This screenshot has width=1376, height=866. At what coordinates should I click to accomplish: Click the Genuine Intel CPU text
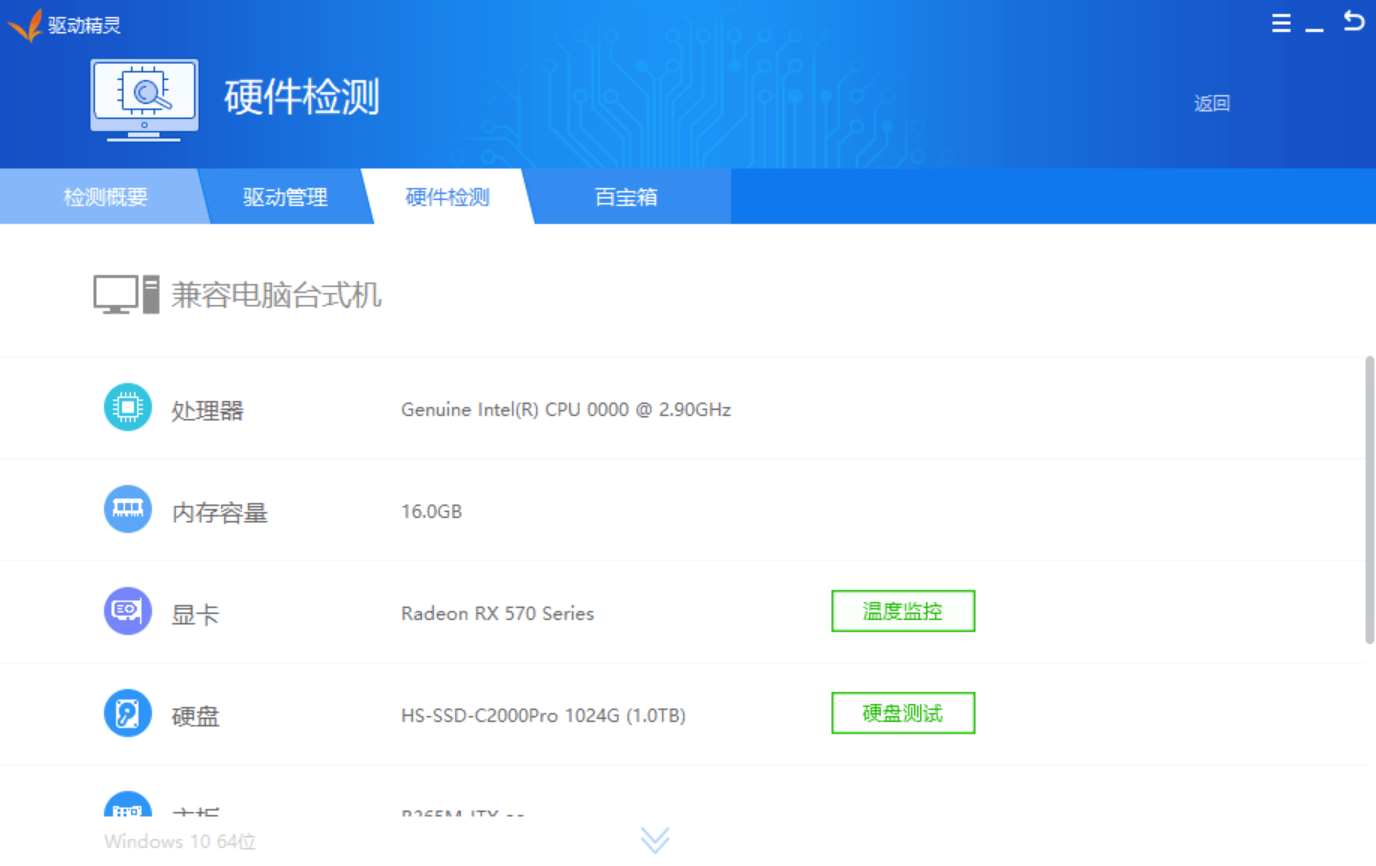point(565,409)
